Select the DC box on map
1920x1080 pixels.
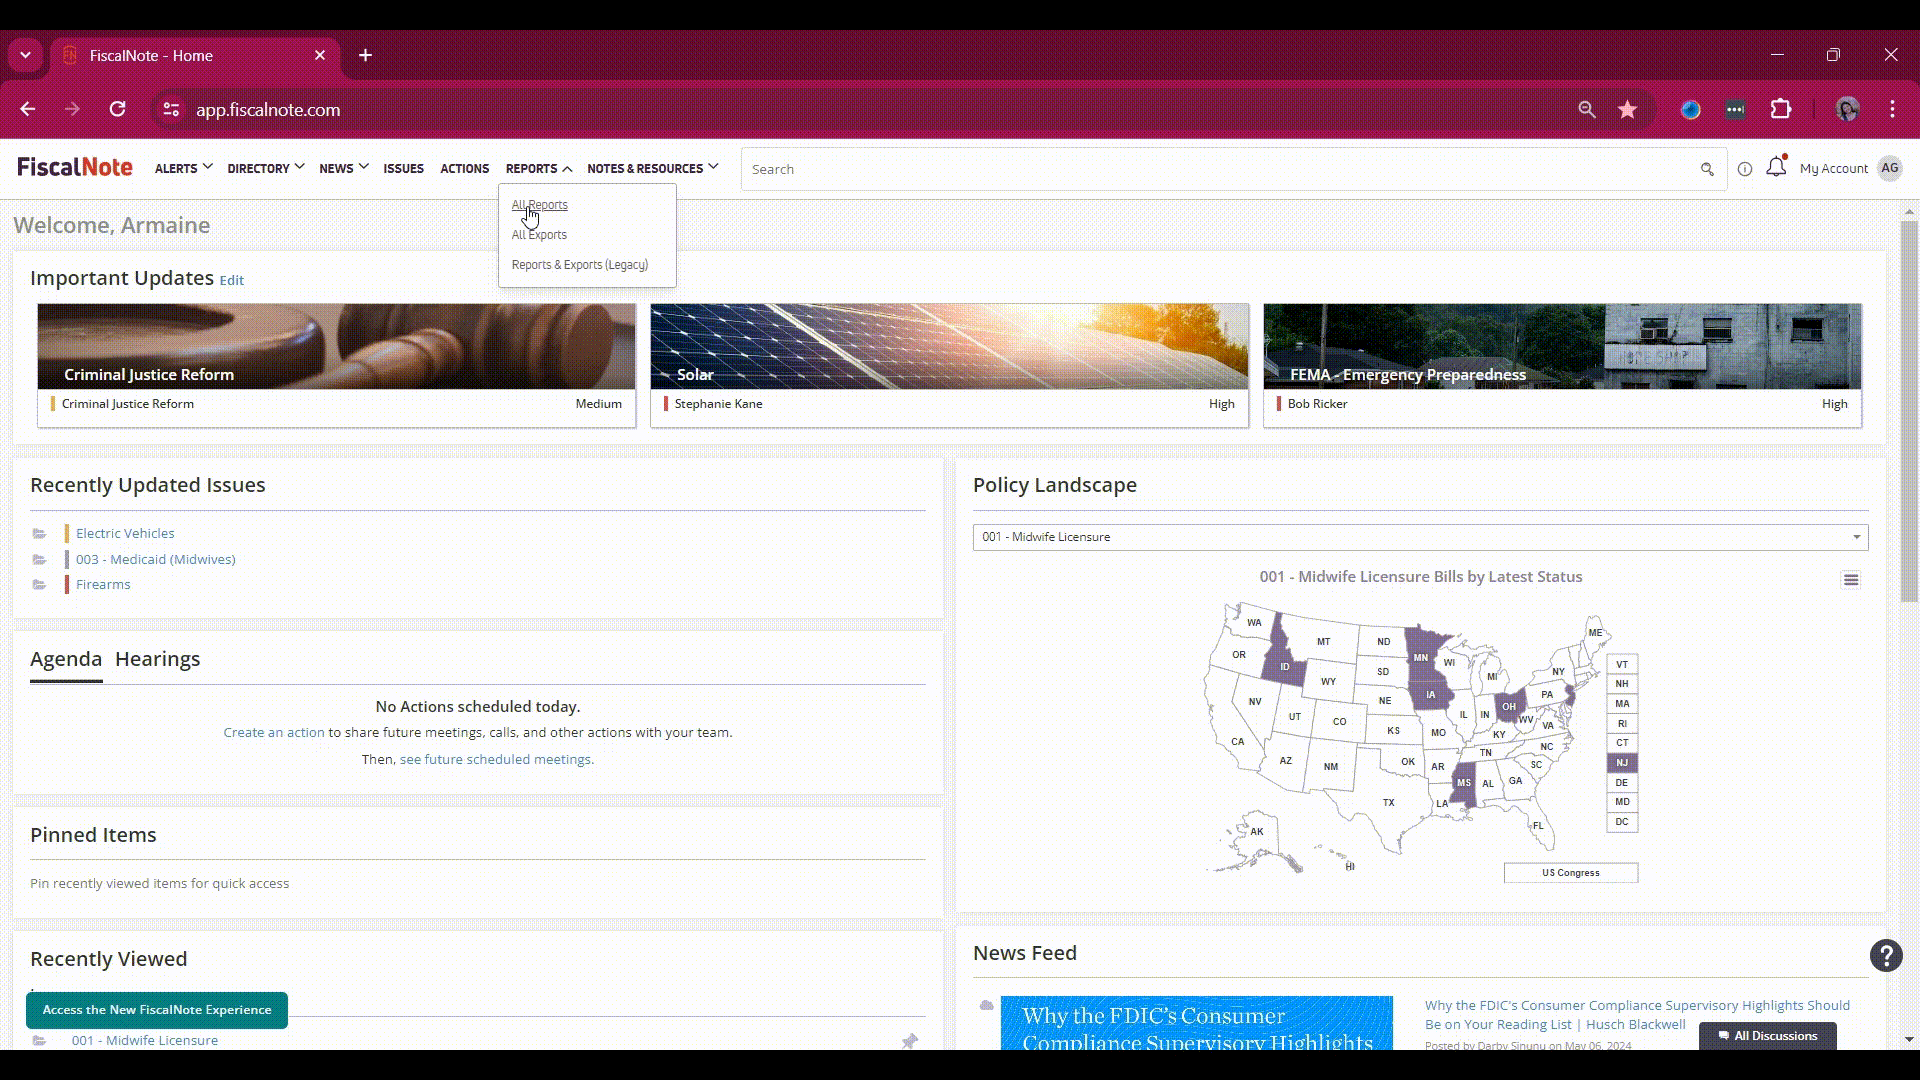(1622, 822)
